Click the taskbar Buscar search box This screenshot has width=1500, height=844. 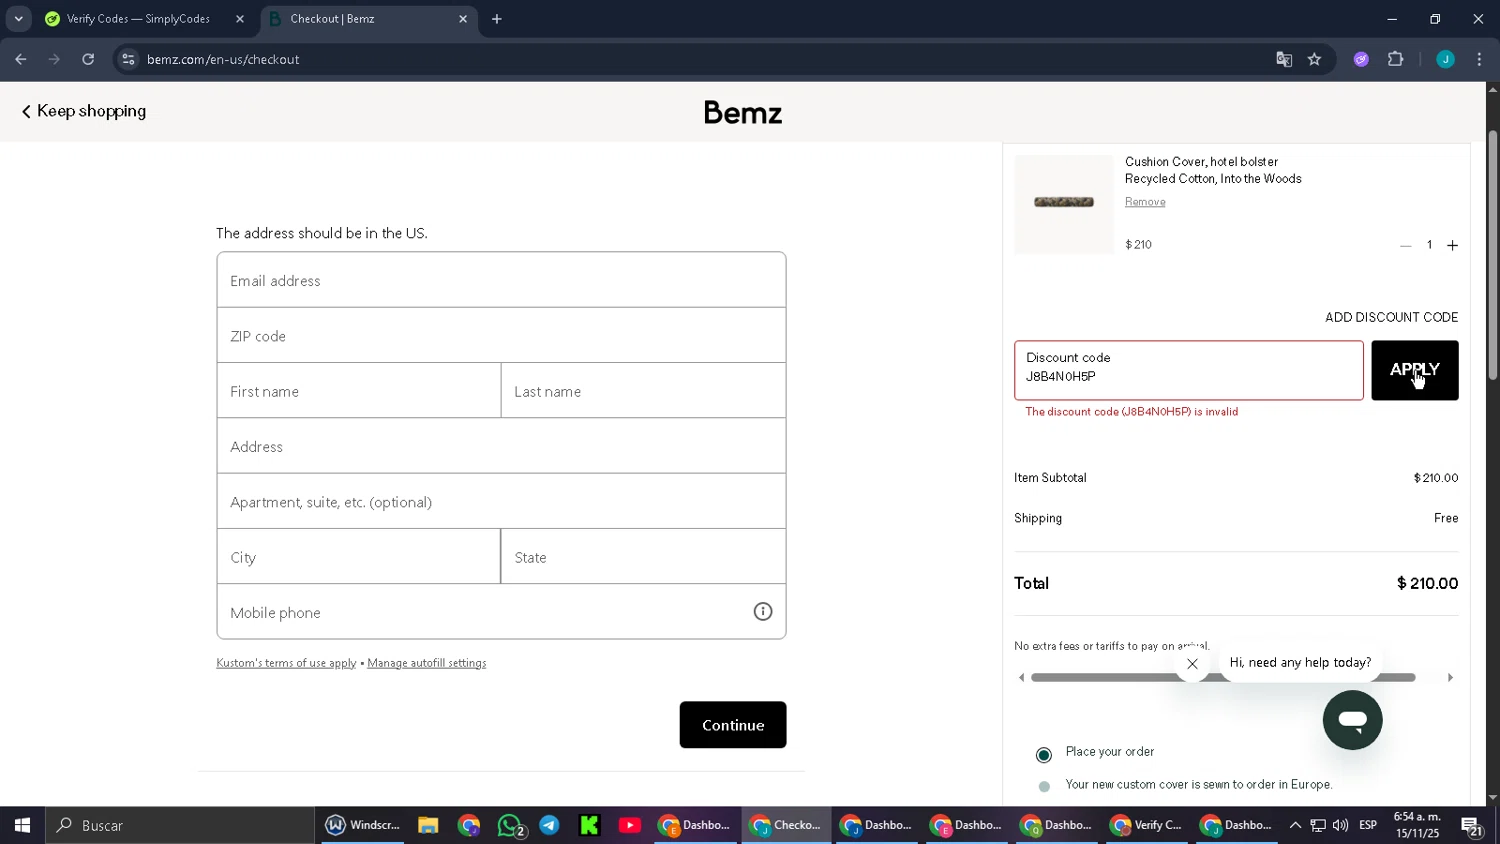tap(180, 825)
